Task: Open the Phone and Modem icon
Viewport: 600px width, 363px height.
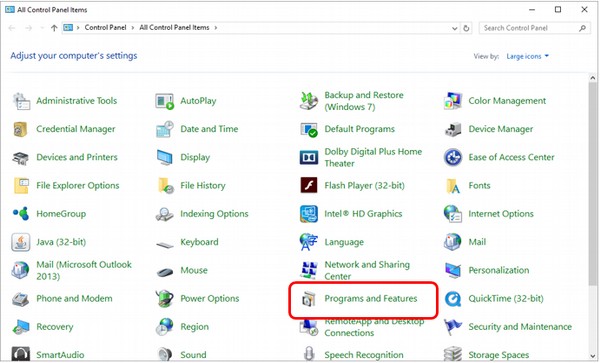Action: (21, 299)
